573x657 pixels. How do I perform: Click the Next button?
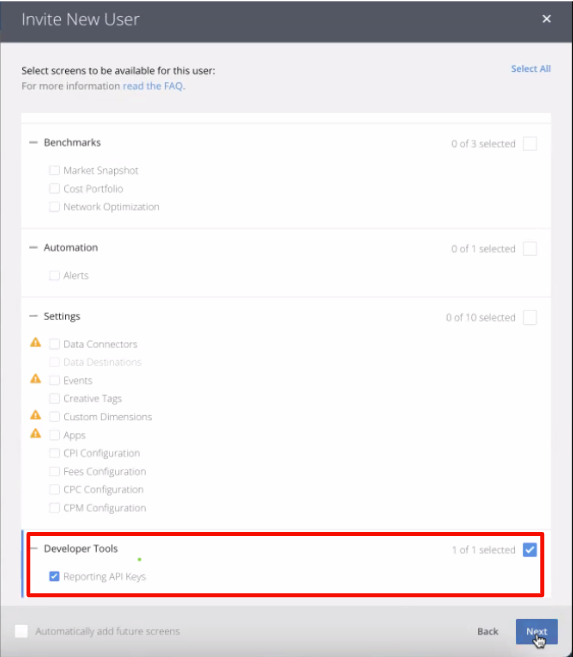537,631
